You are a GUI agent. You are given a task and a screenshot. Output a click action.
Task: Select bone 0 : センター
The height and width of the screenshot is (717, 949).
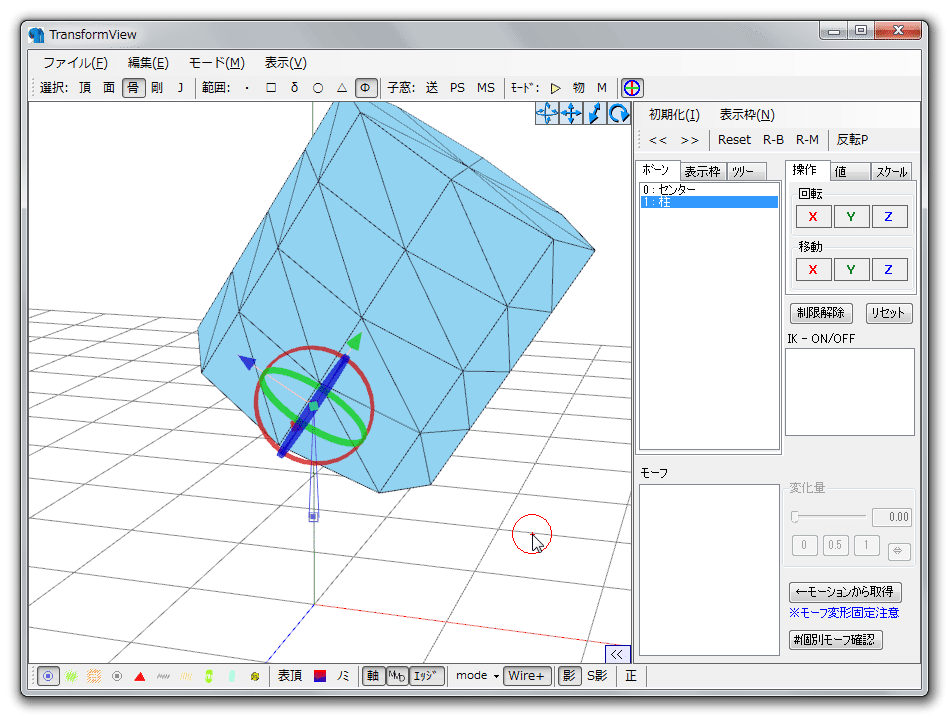(709, 189)
